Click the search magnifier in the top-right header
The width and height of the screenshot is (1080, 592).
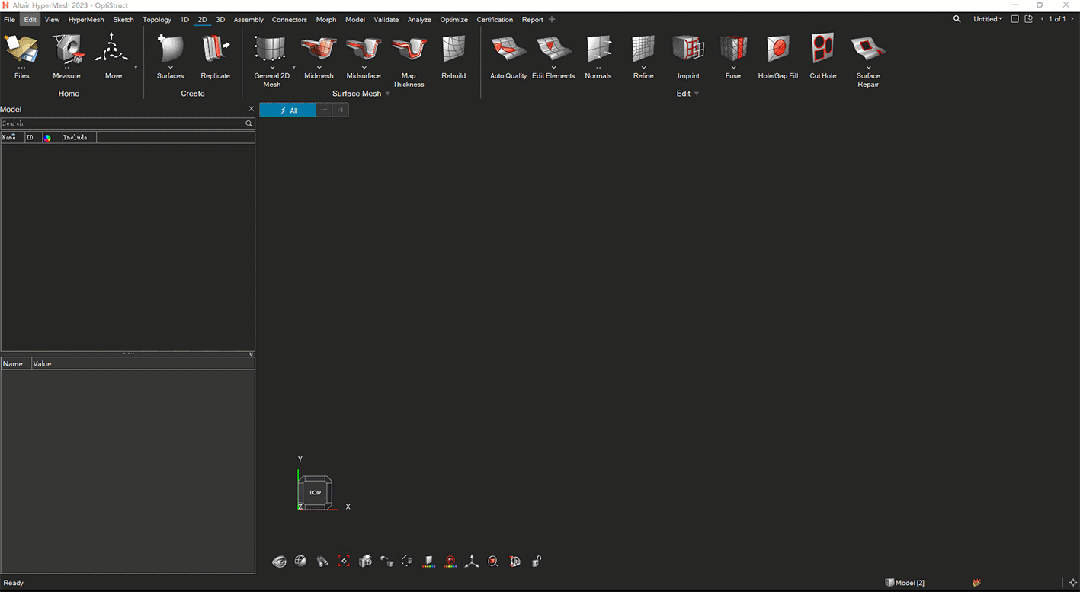point(957,19)
